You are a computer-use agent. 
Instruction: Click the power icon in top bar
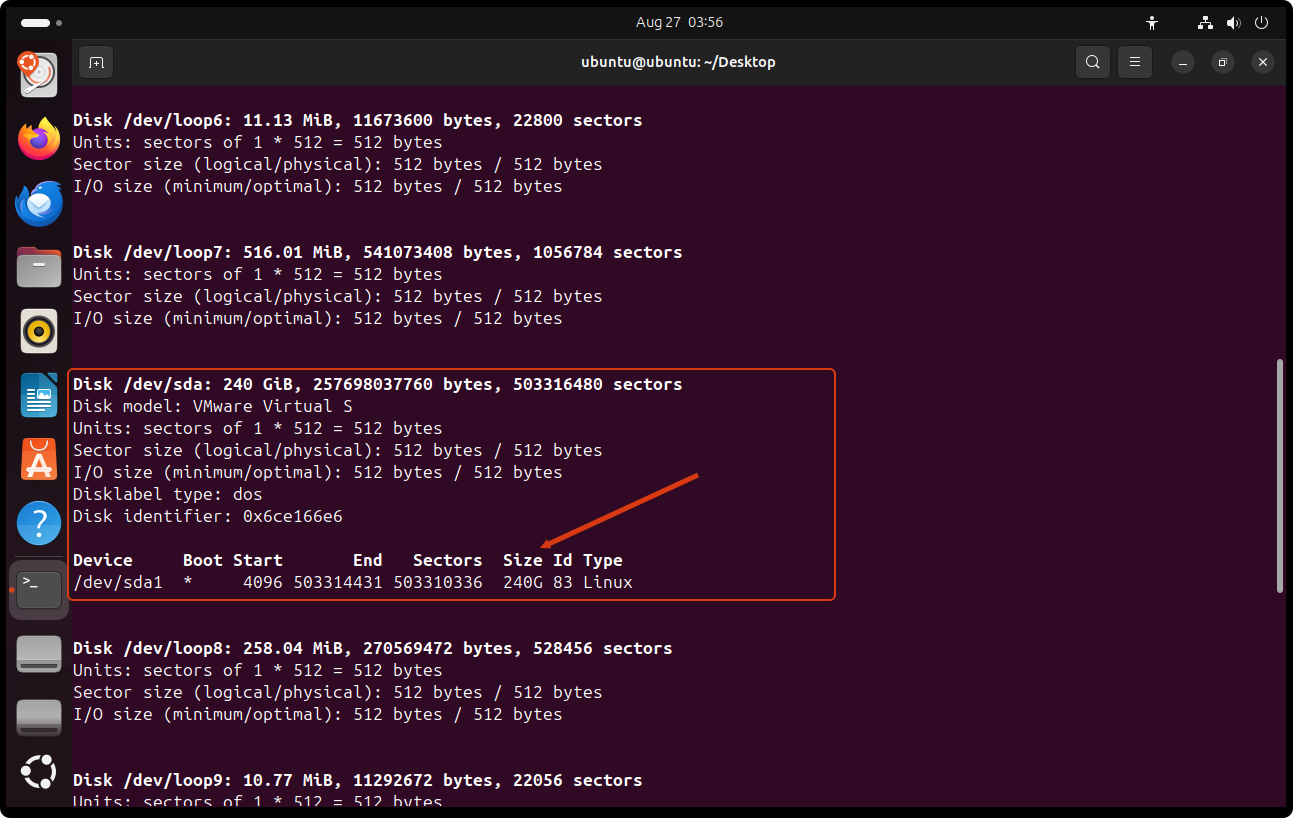click(x=1262, y=22)
